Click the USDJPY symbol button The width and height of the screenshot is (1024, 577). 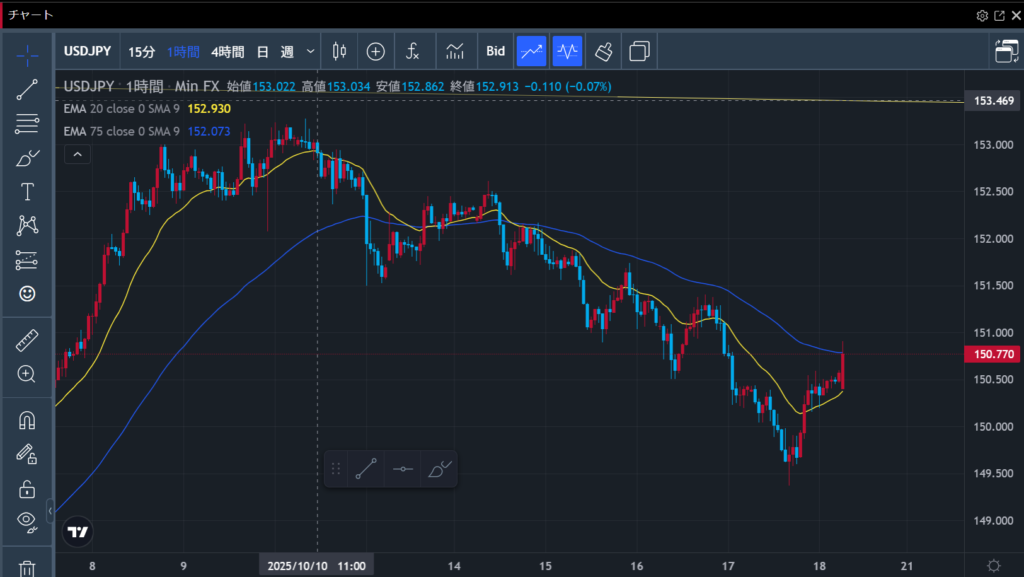tap(88, 51)
